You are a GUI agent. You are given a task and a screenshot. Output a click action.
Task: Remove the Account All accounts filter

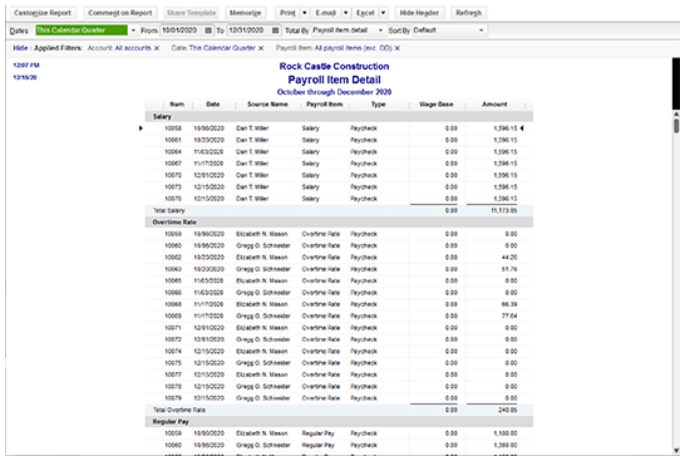click(157, 48)
